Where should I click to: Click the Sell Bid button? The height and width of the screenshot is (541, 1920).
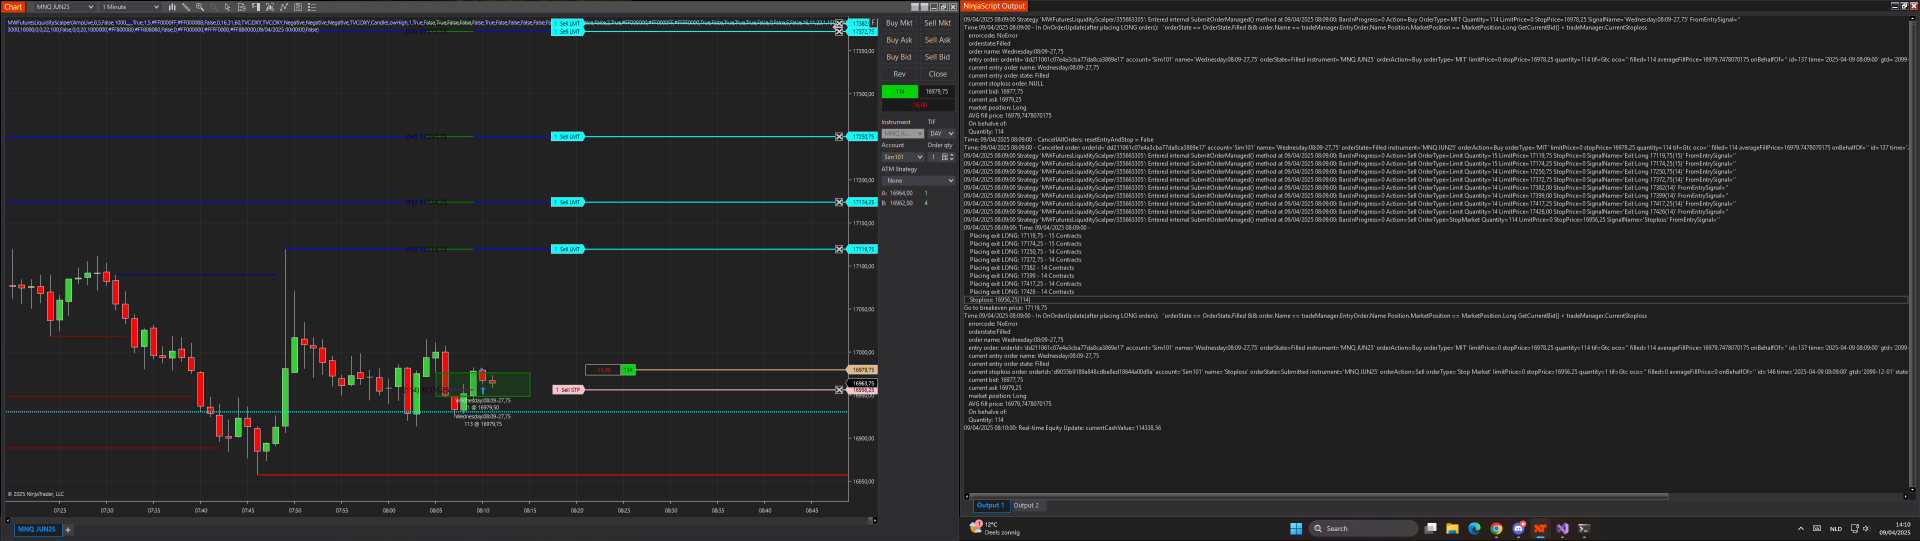click(937, 57)
